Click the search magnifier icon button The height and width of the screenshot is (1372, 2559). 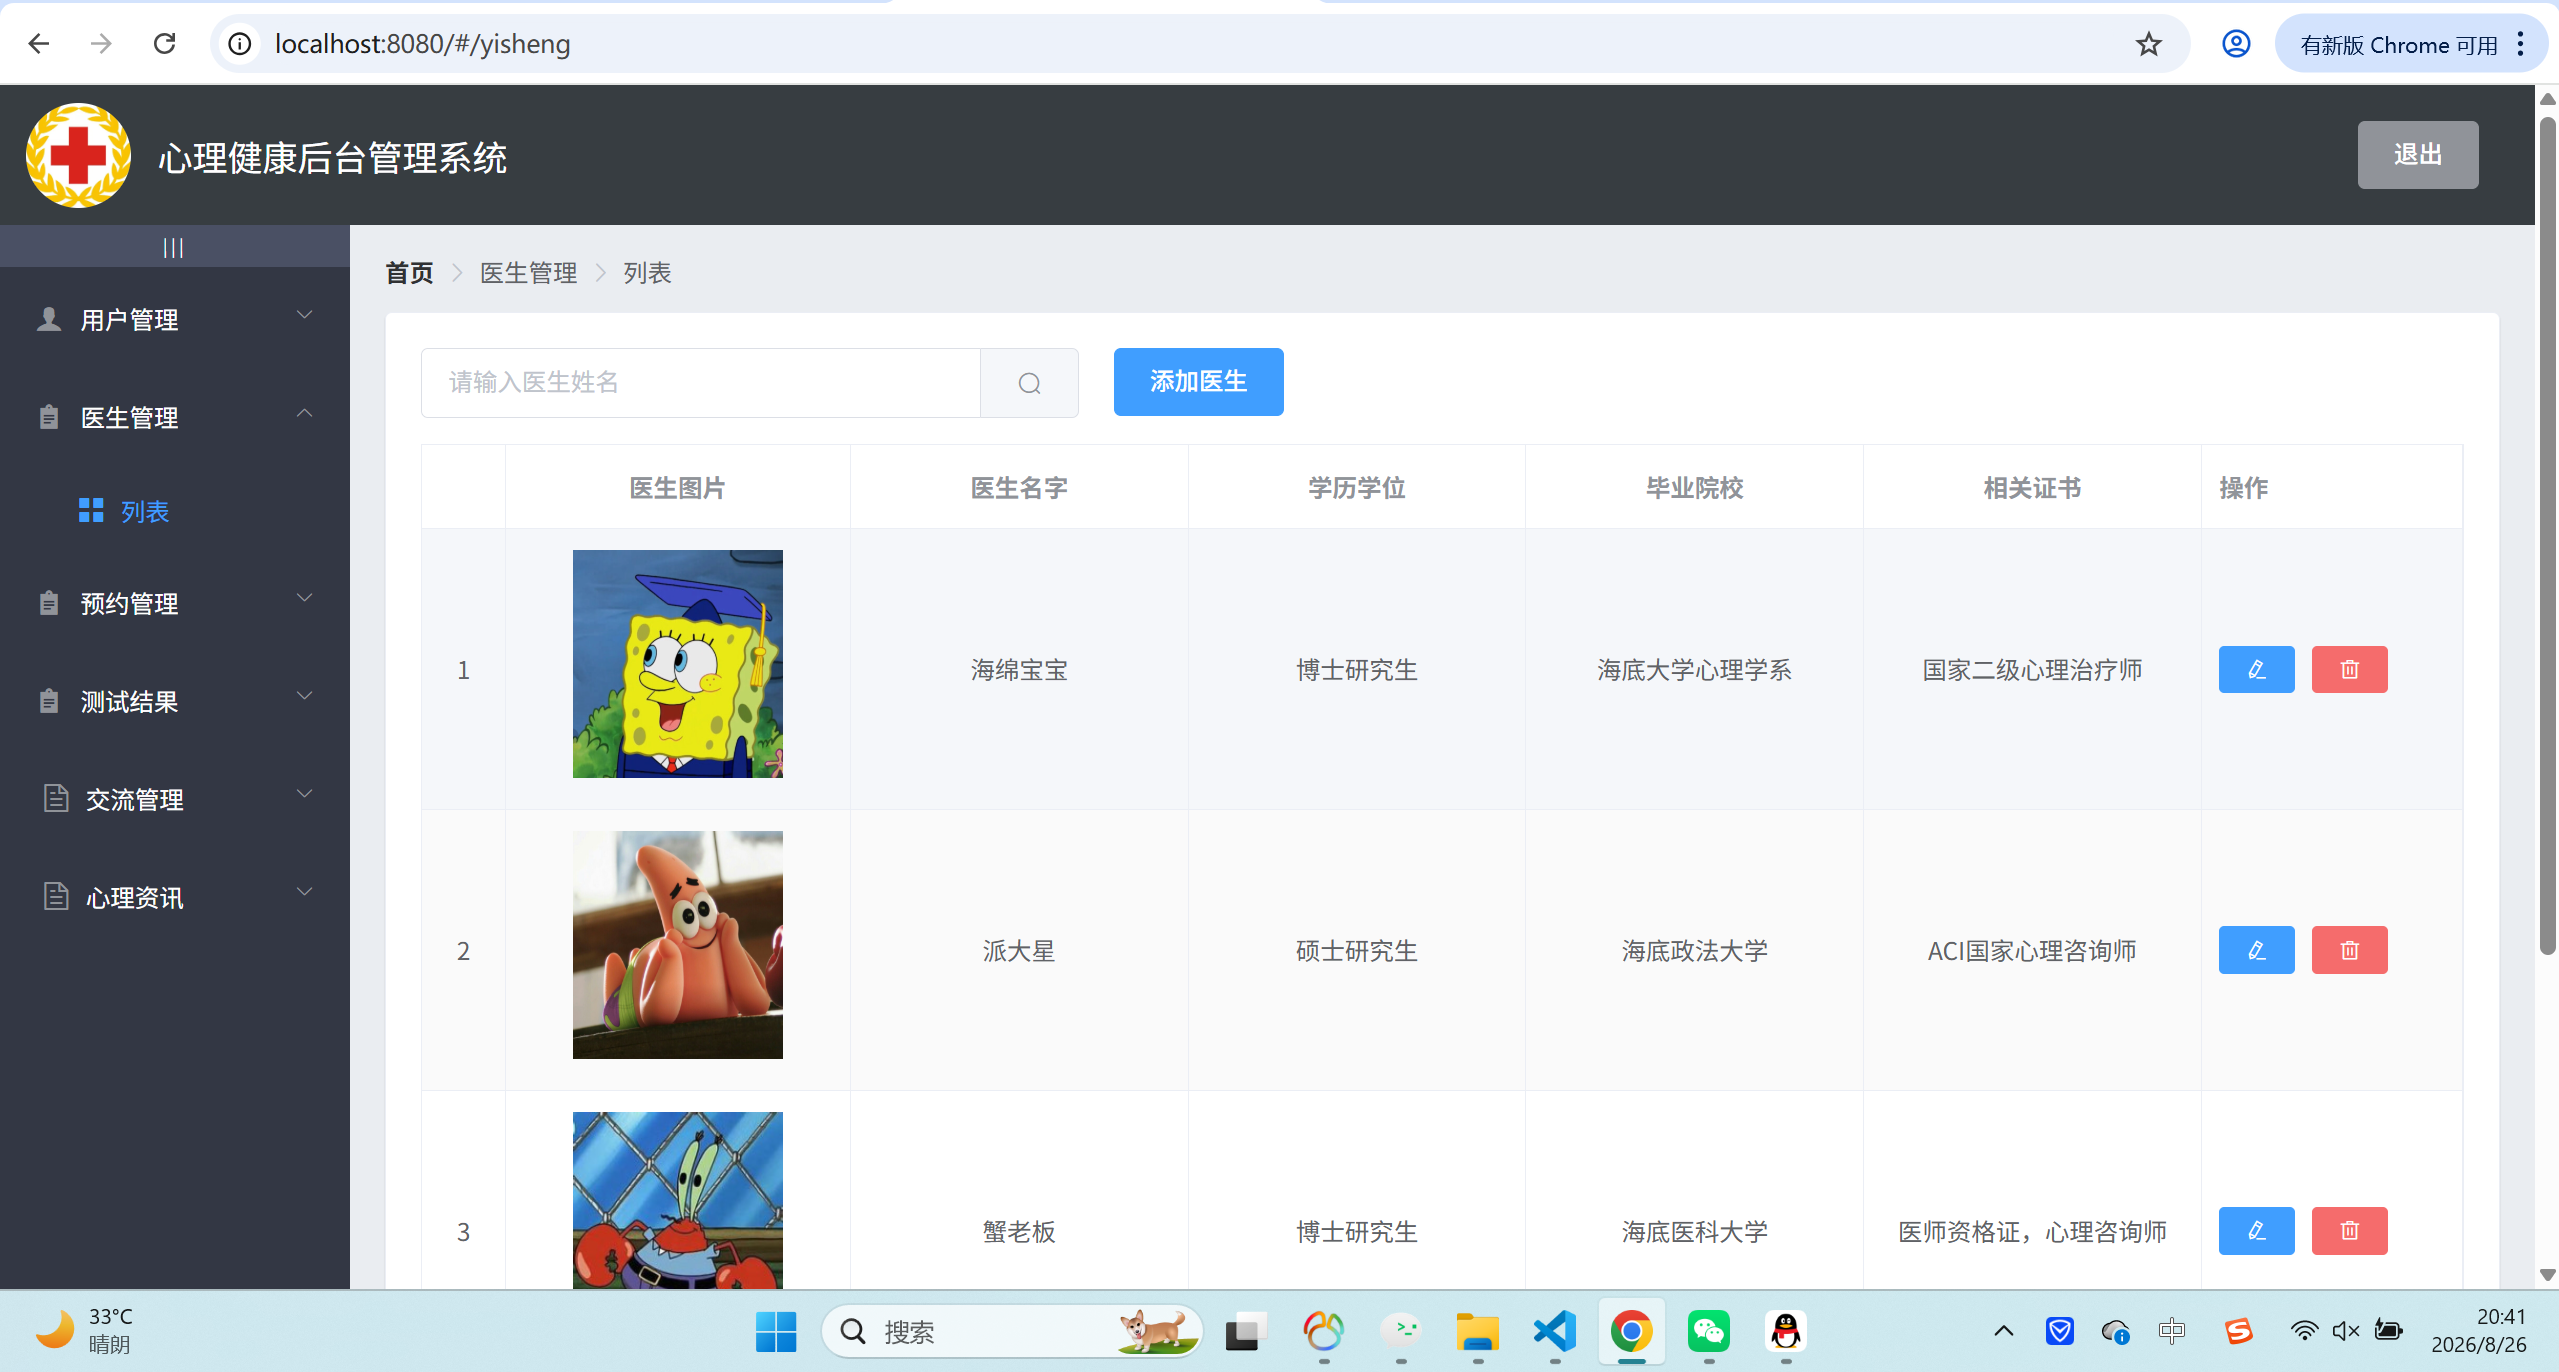pyautogui.click(x=1029, y=383)
